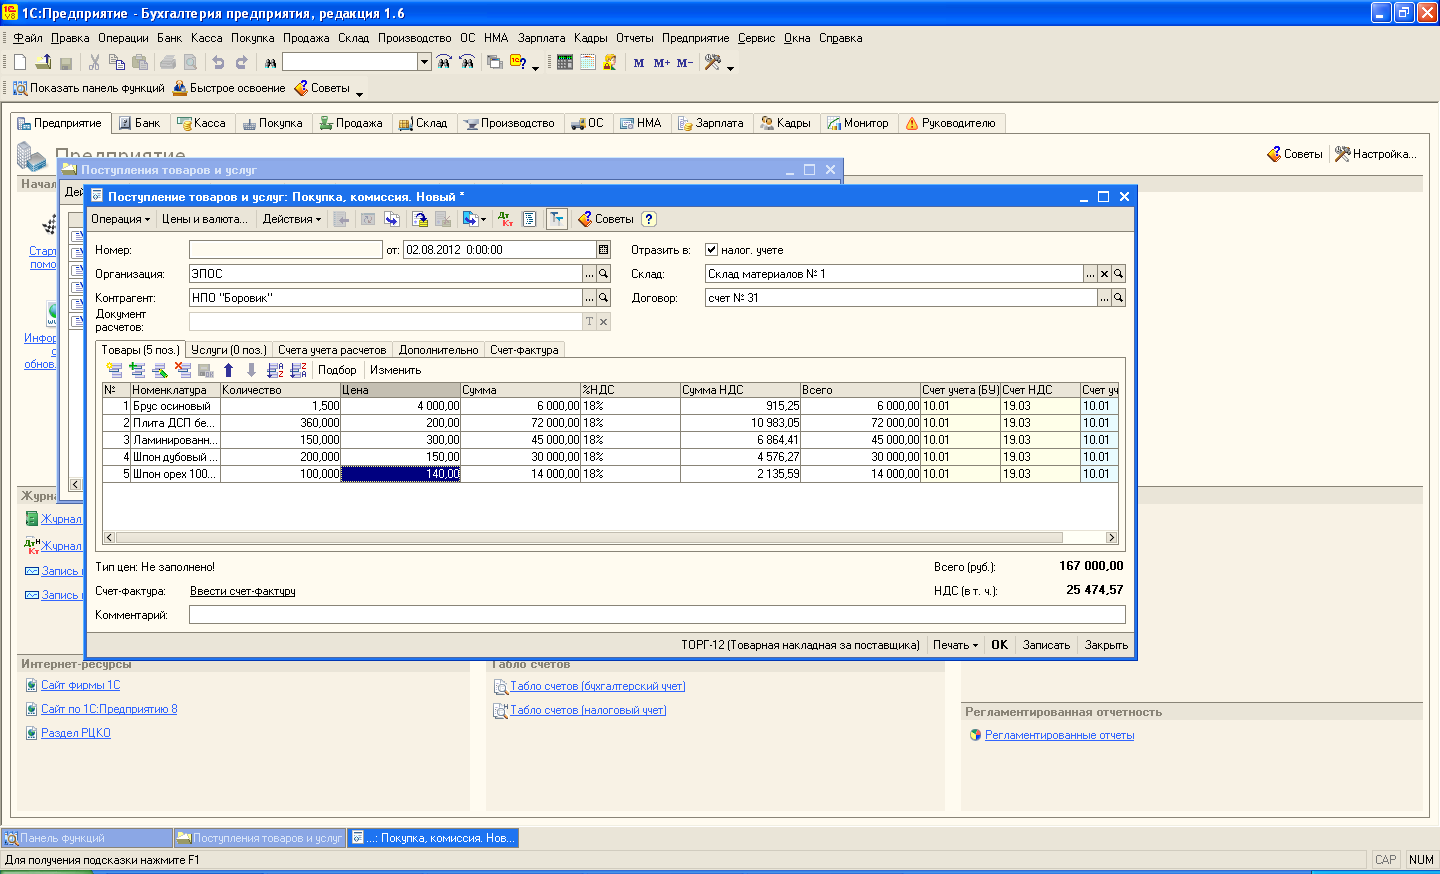Switch to Услуги (0 поз.) tab
The height and width of the screenshot is (874, 1440).
point(229,350)
